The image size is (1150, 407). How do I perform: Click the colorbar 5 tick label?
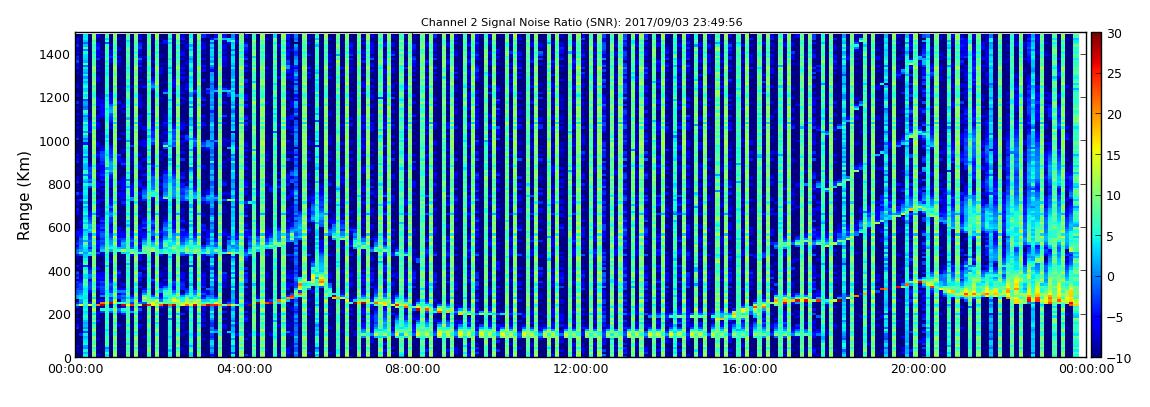pos(1110,236)
